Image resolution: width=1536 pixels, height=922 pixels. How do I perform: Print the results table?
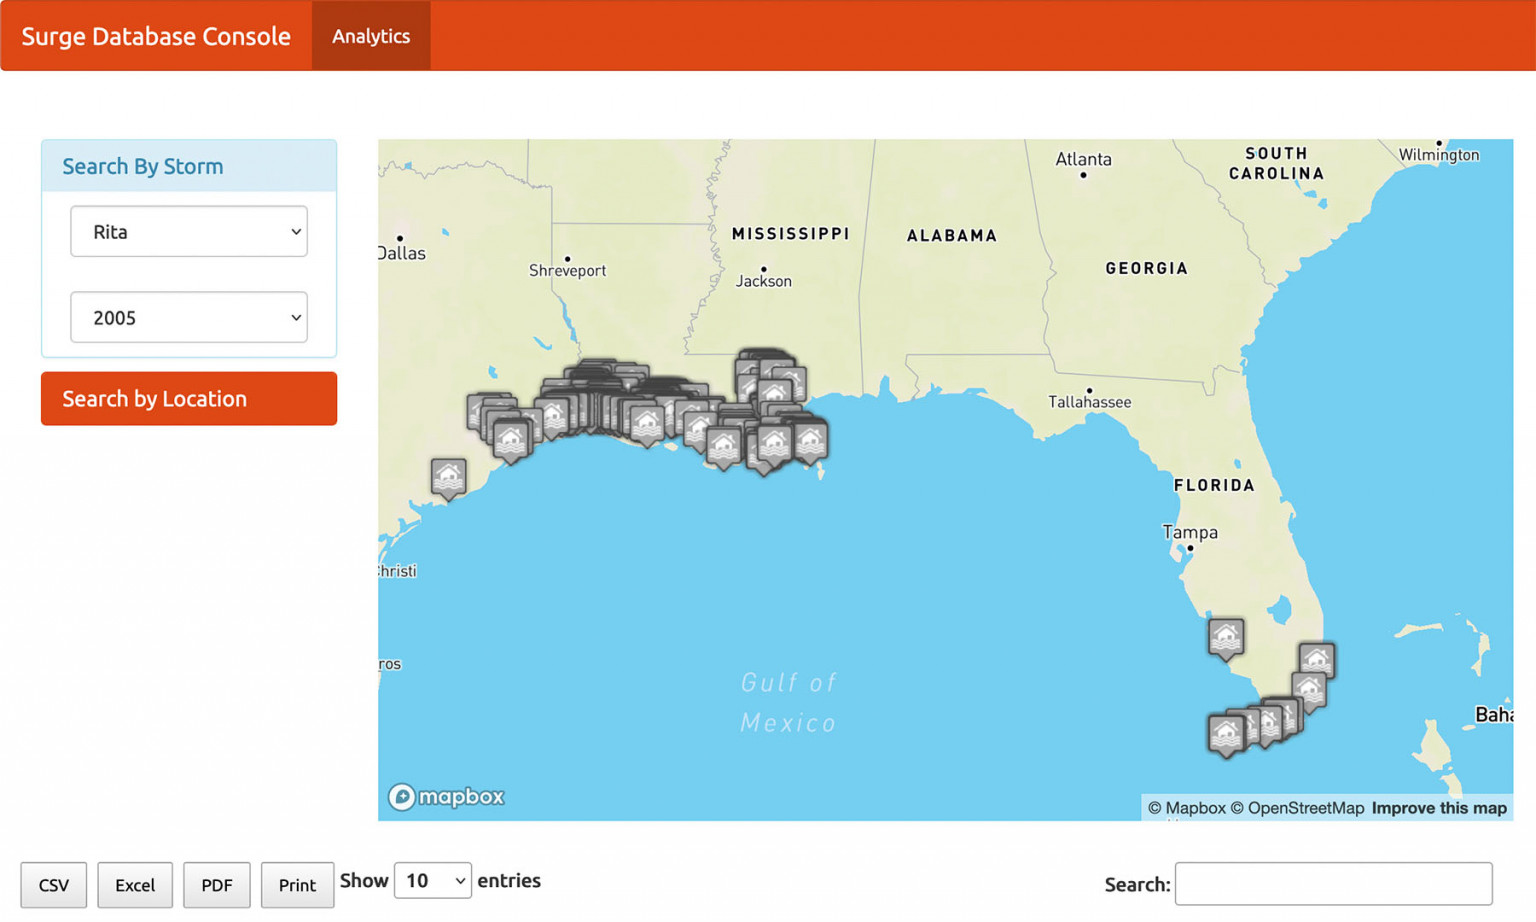tap(297, 885)
